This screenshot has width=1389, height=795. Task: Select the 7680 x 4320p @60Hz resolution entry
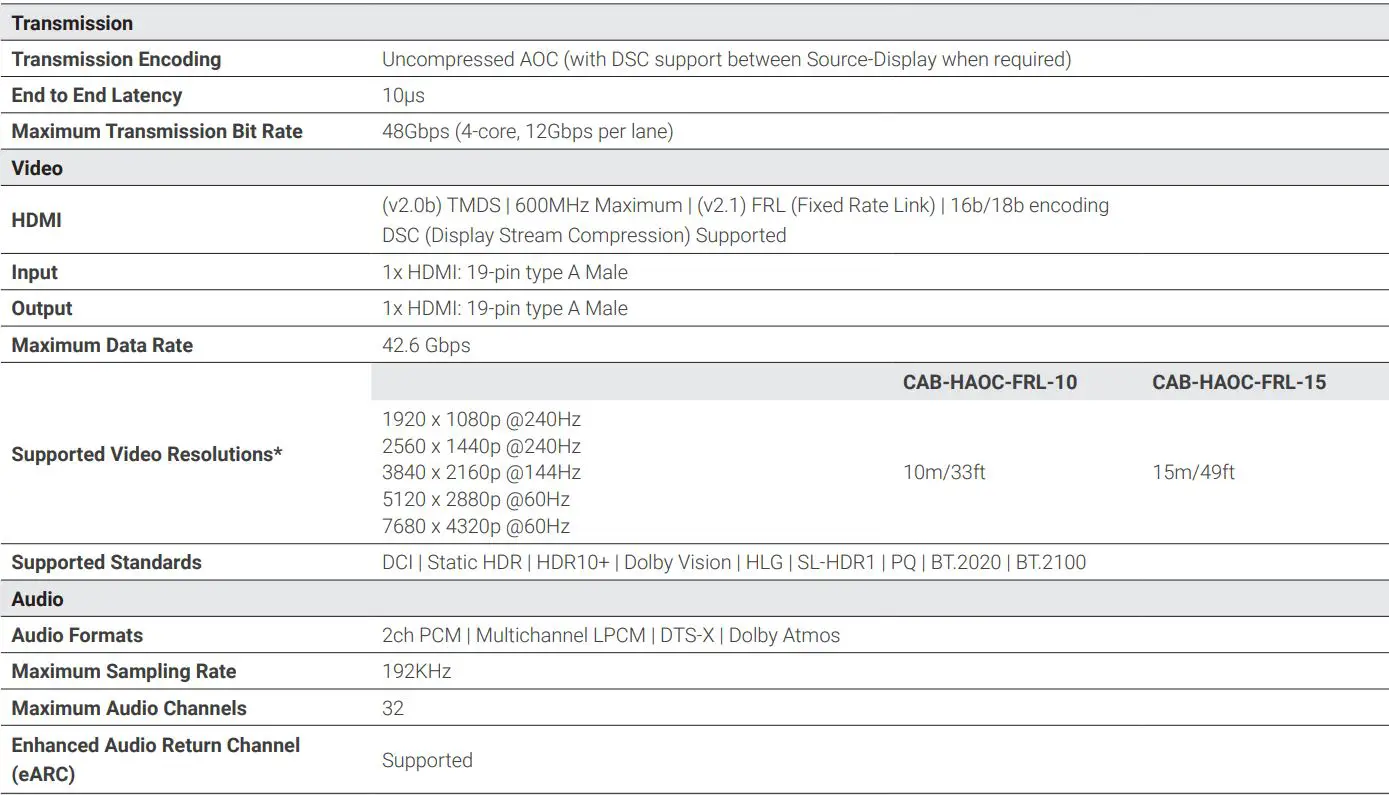coord(476,525)
